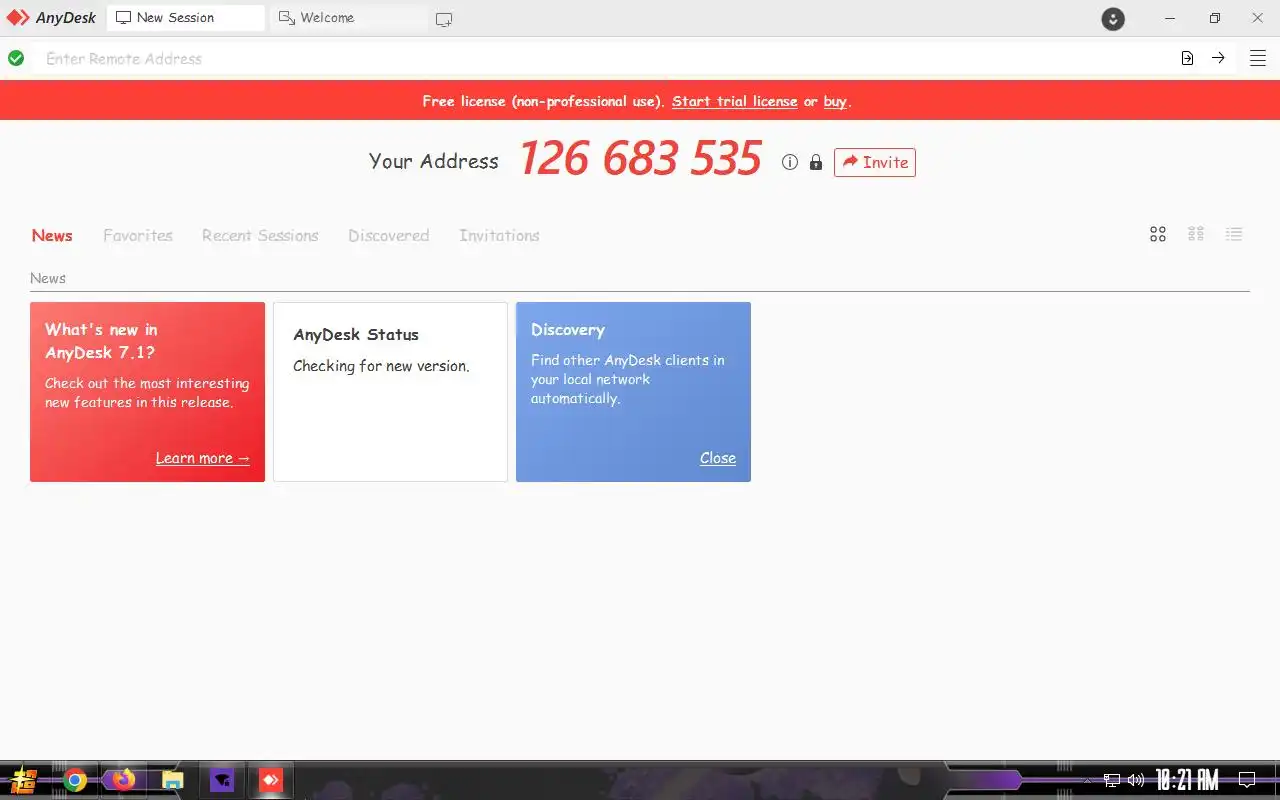Focus the Enter Remote Address field
Screen dimensions: 1280x800
coord(600,58)
